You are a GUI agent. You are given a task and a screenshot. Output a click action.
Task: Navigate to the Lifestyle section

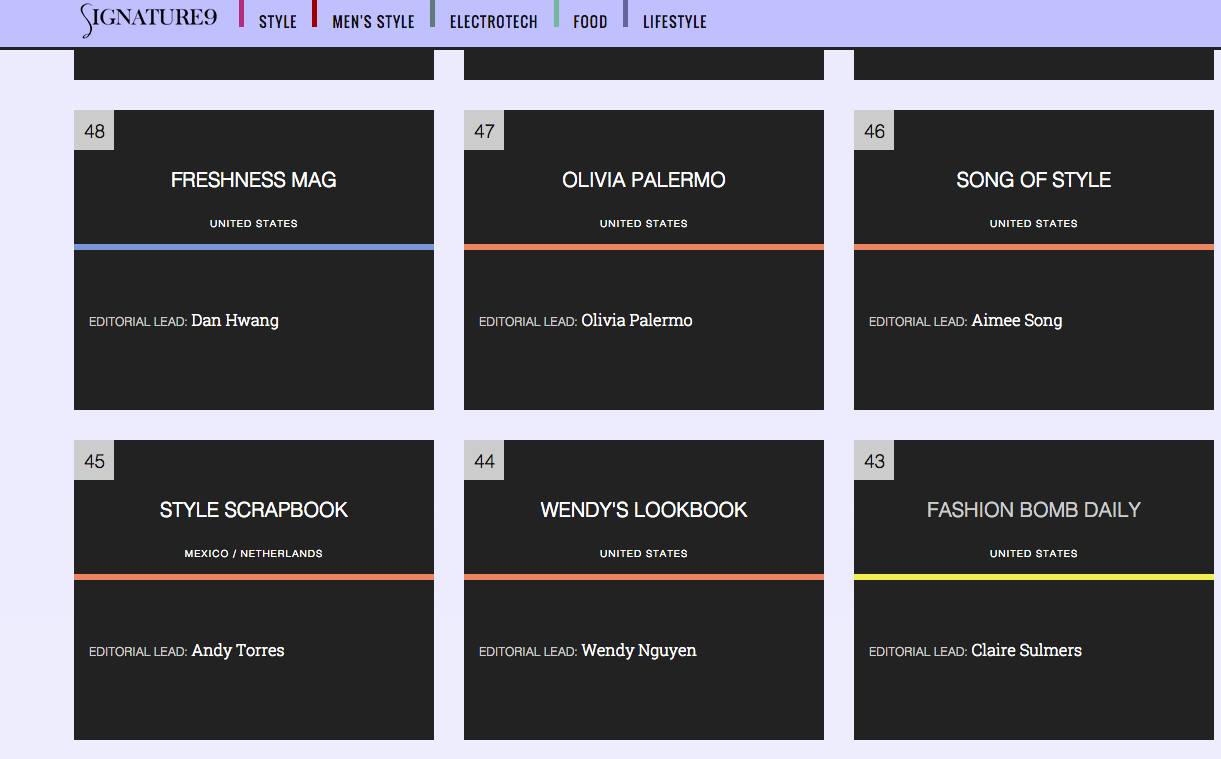click(674, 22)
